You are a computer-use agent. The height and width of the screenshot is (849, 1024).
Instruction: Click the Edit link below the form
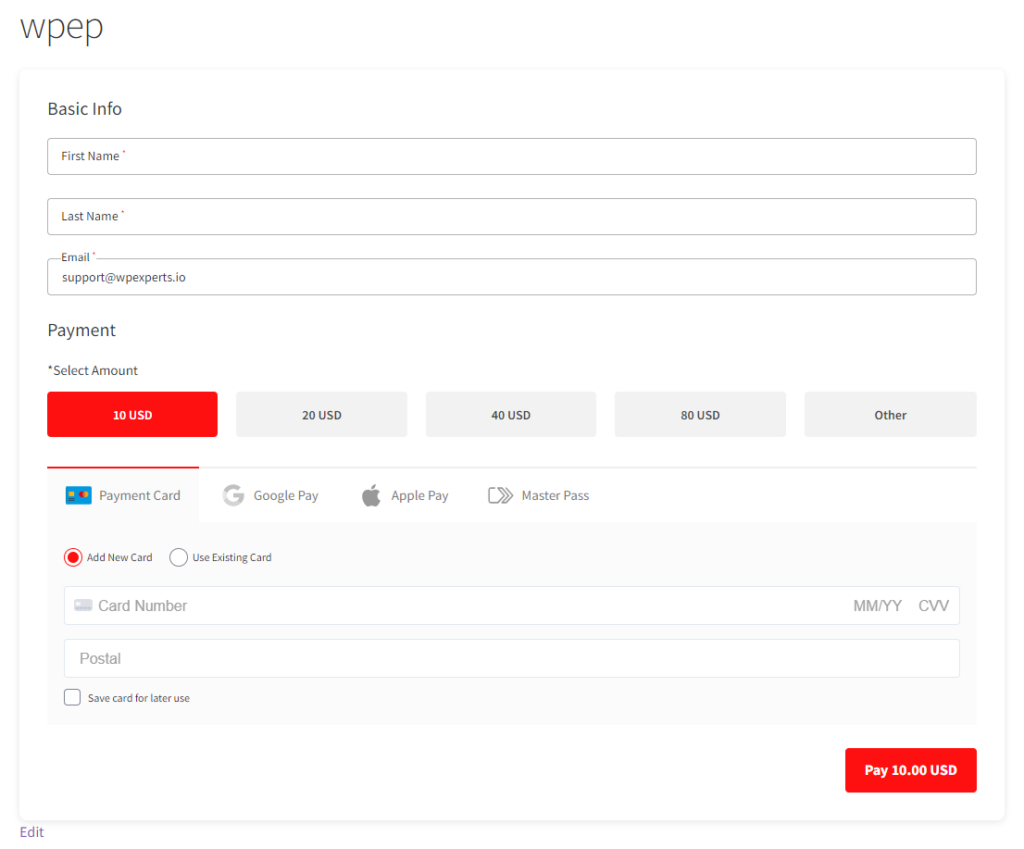click(31, 831)
